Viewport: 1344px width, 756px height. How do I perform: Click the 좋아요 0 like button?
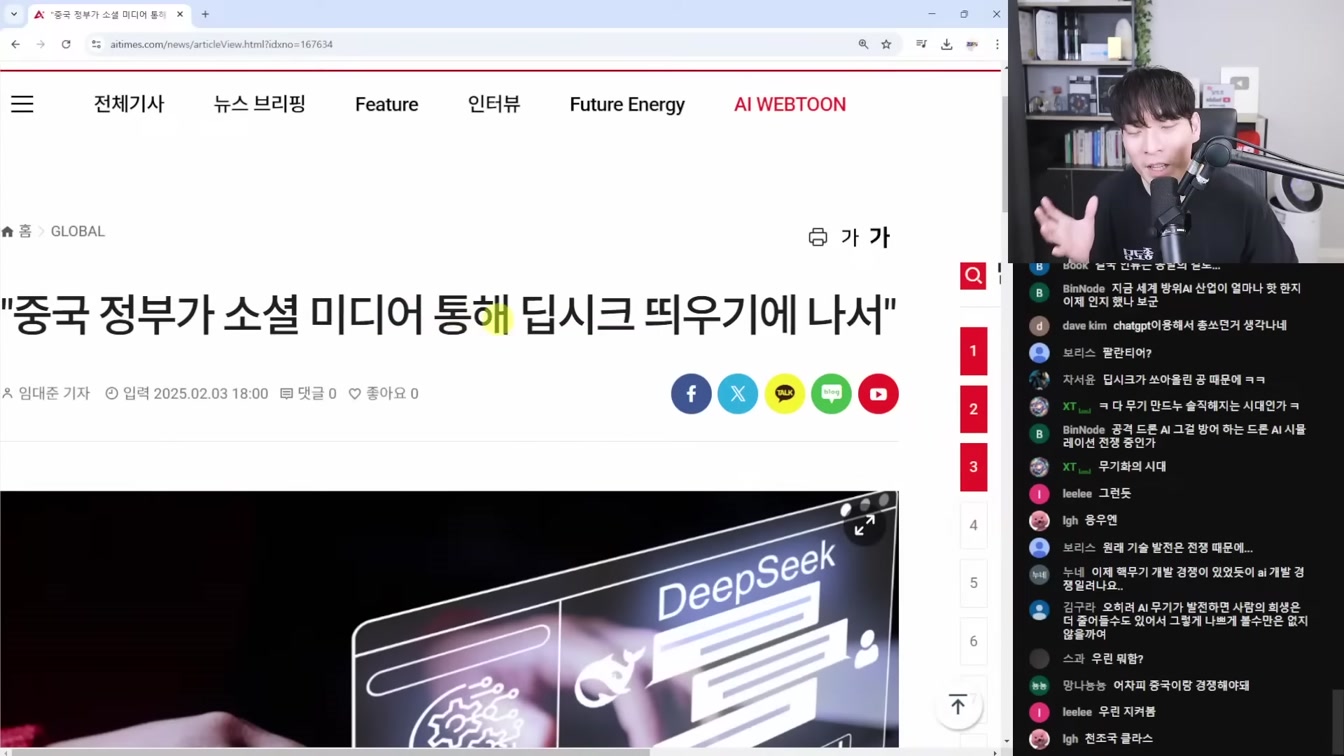[x=383, y=394]
